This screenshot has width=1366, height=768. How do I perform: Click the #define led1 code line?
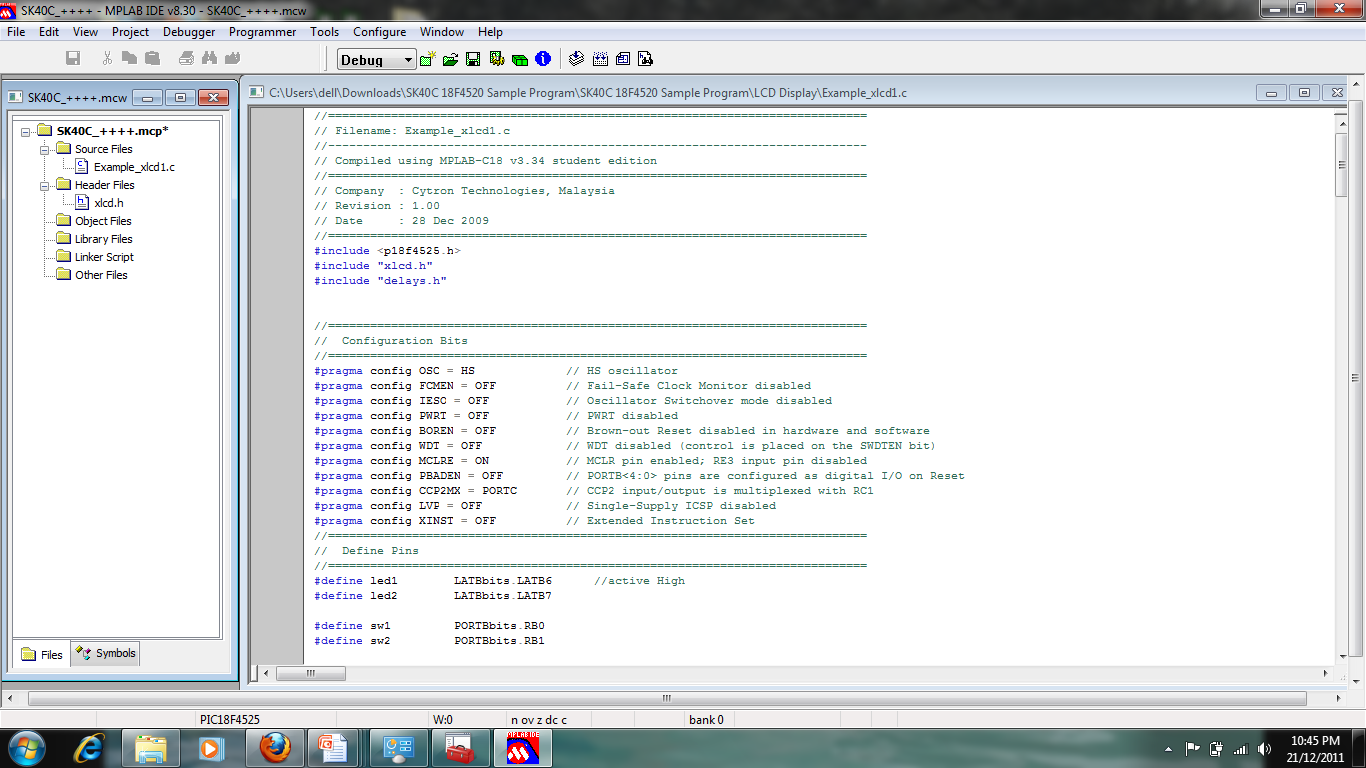pos(499,581)
